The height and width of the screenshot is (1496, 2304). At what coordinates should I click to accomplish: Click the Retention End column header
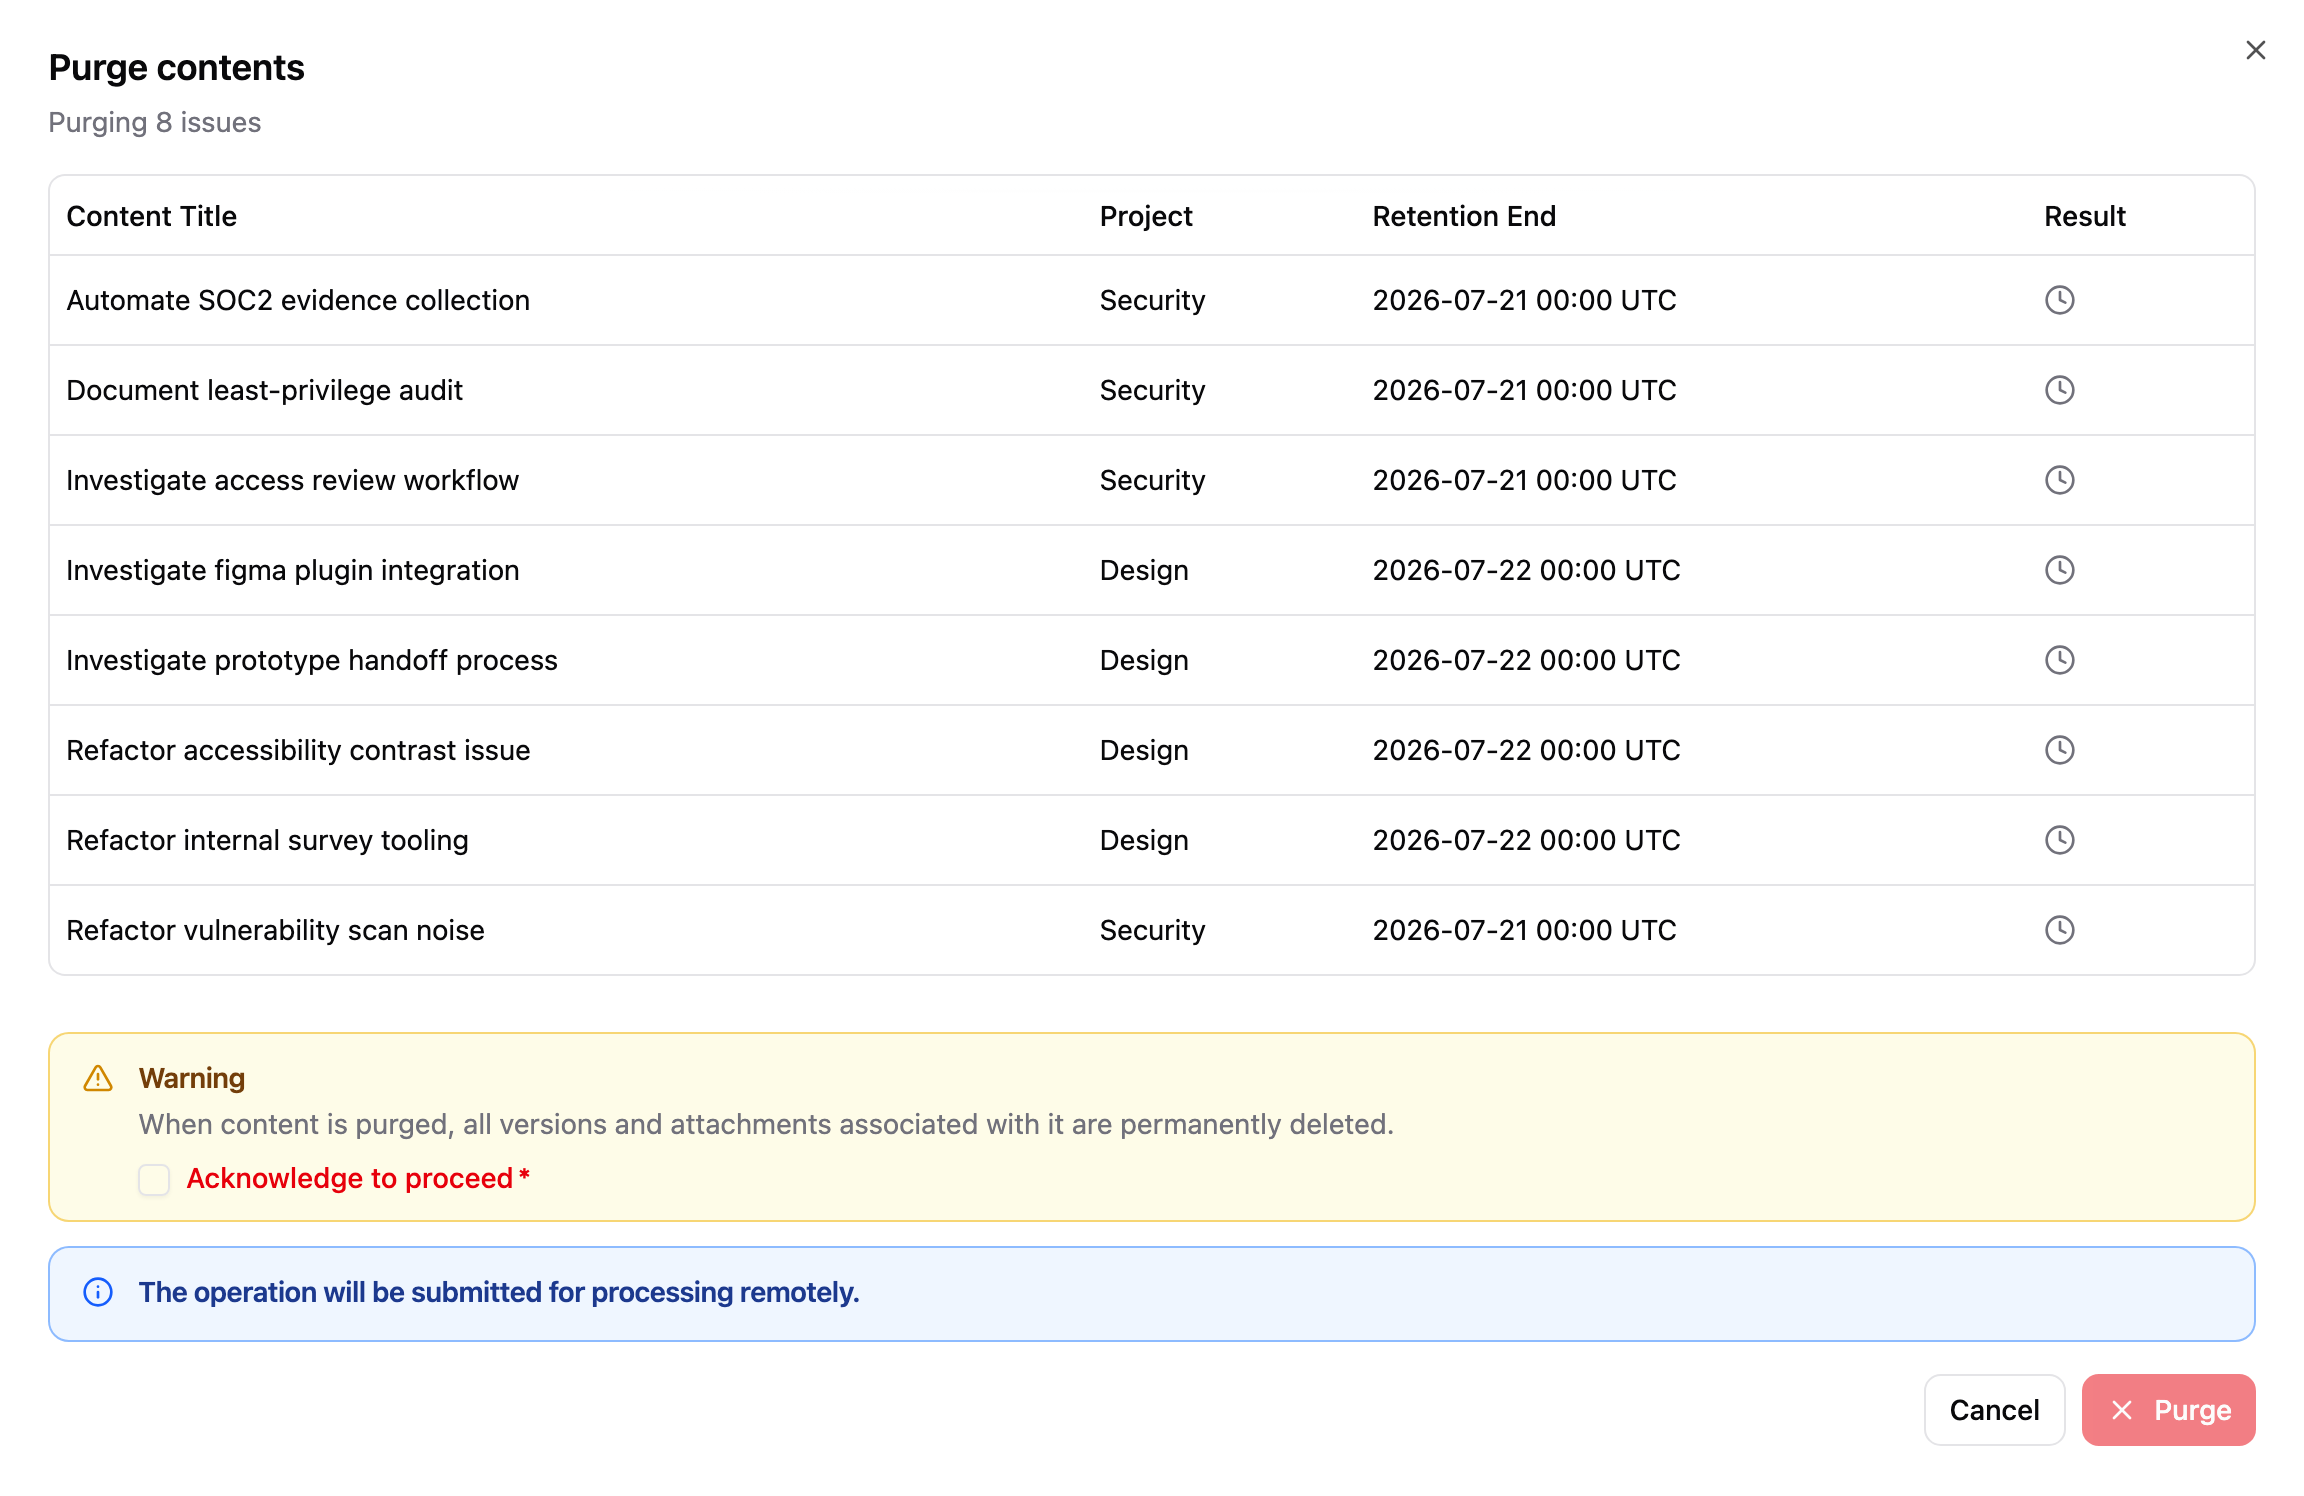(x=1464, y=216)
